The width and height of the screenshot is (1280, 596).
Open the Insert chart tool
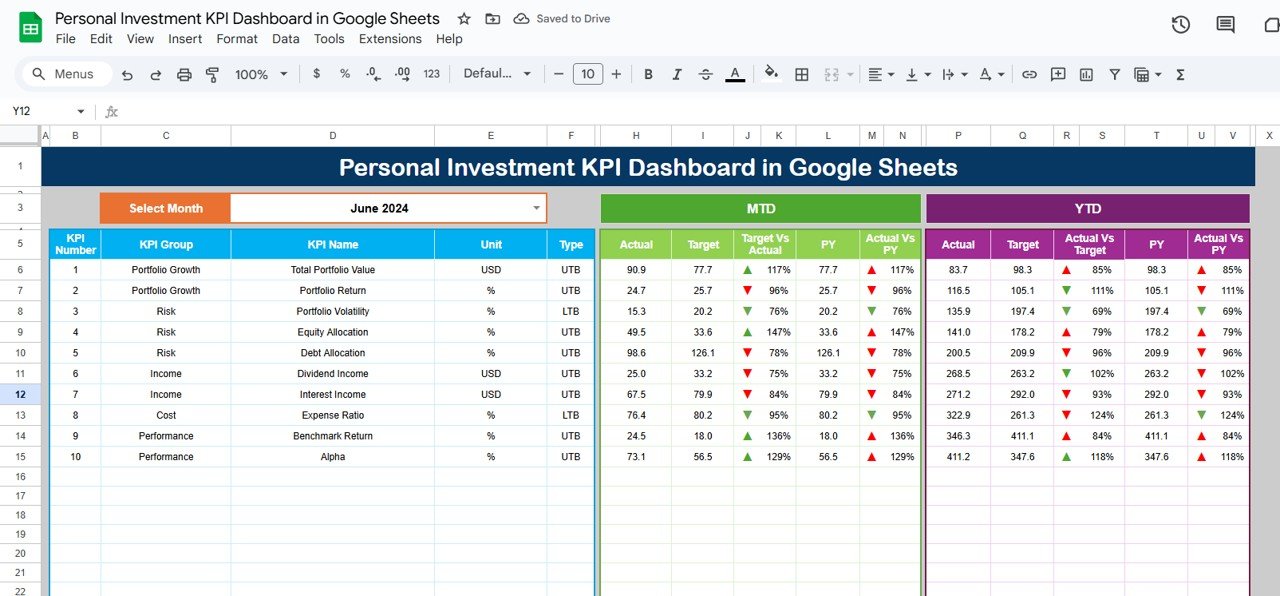(x=1086, y=74)
